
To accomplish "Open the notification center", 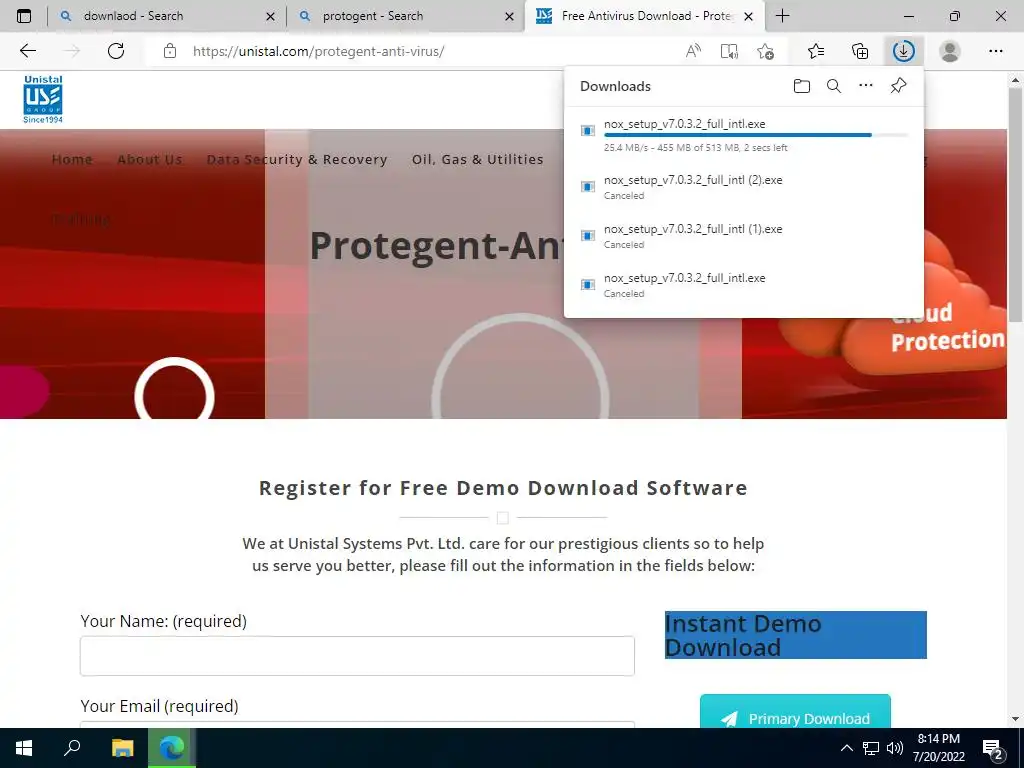I will coord(993,748).
